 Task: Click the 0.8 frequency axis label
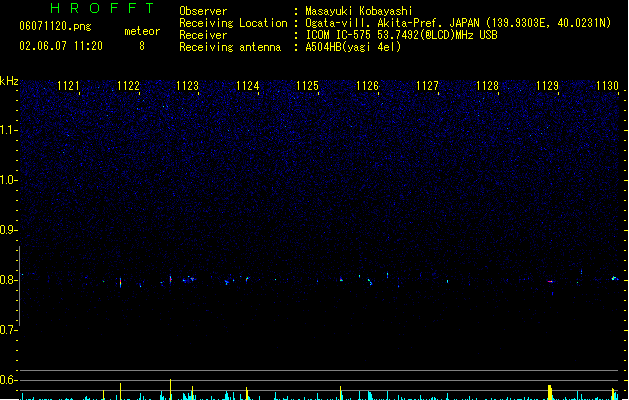click(8, 280)
